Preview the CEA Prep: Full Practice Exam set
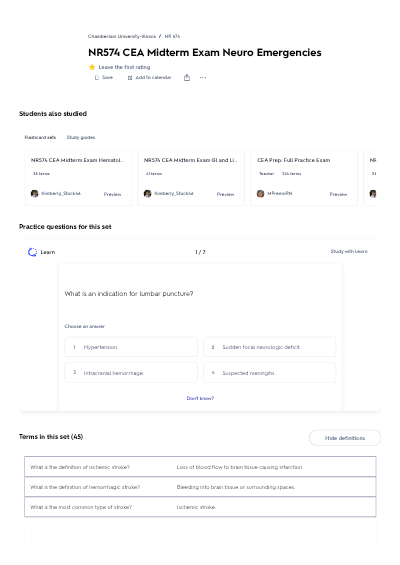Viewport: 400px width, 565px height. click(338, 194)
